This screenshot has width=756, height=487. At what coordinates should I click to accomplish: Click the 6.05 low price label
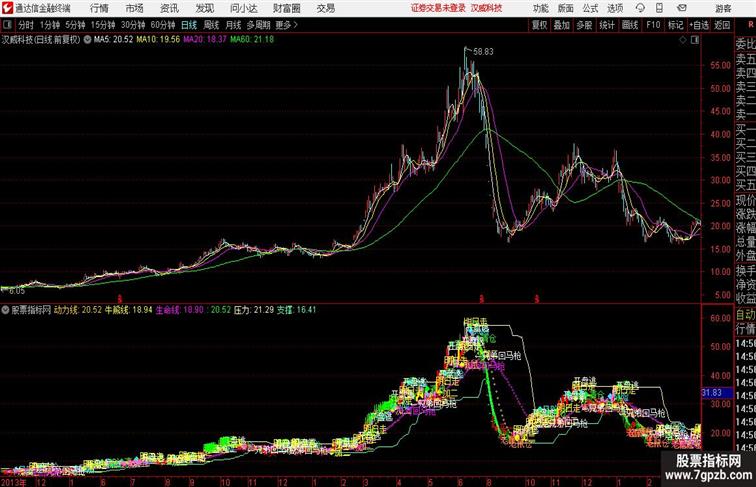click(x=17, y=291)
